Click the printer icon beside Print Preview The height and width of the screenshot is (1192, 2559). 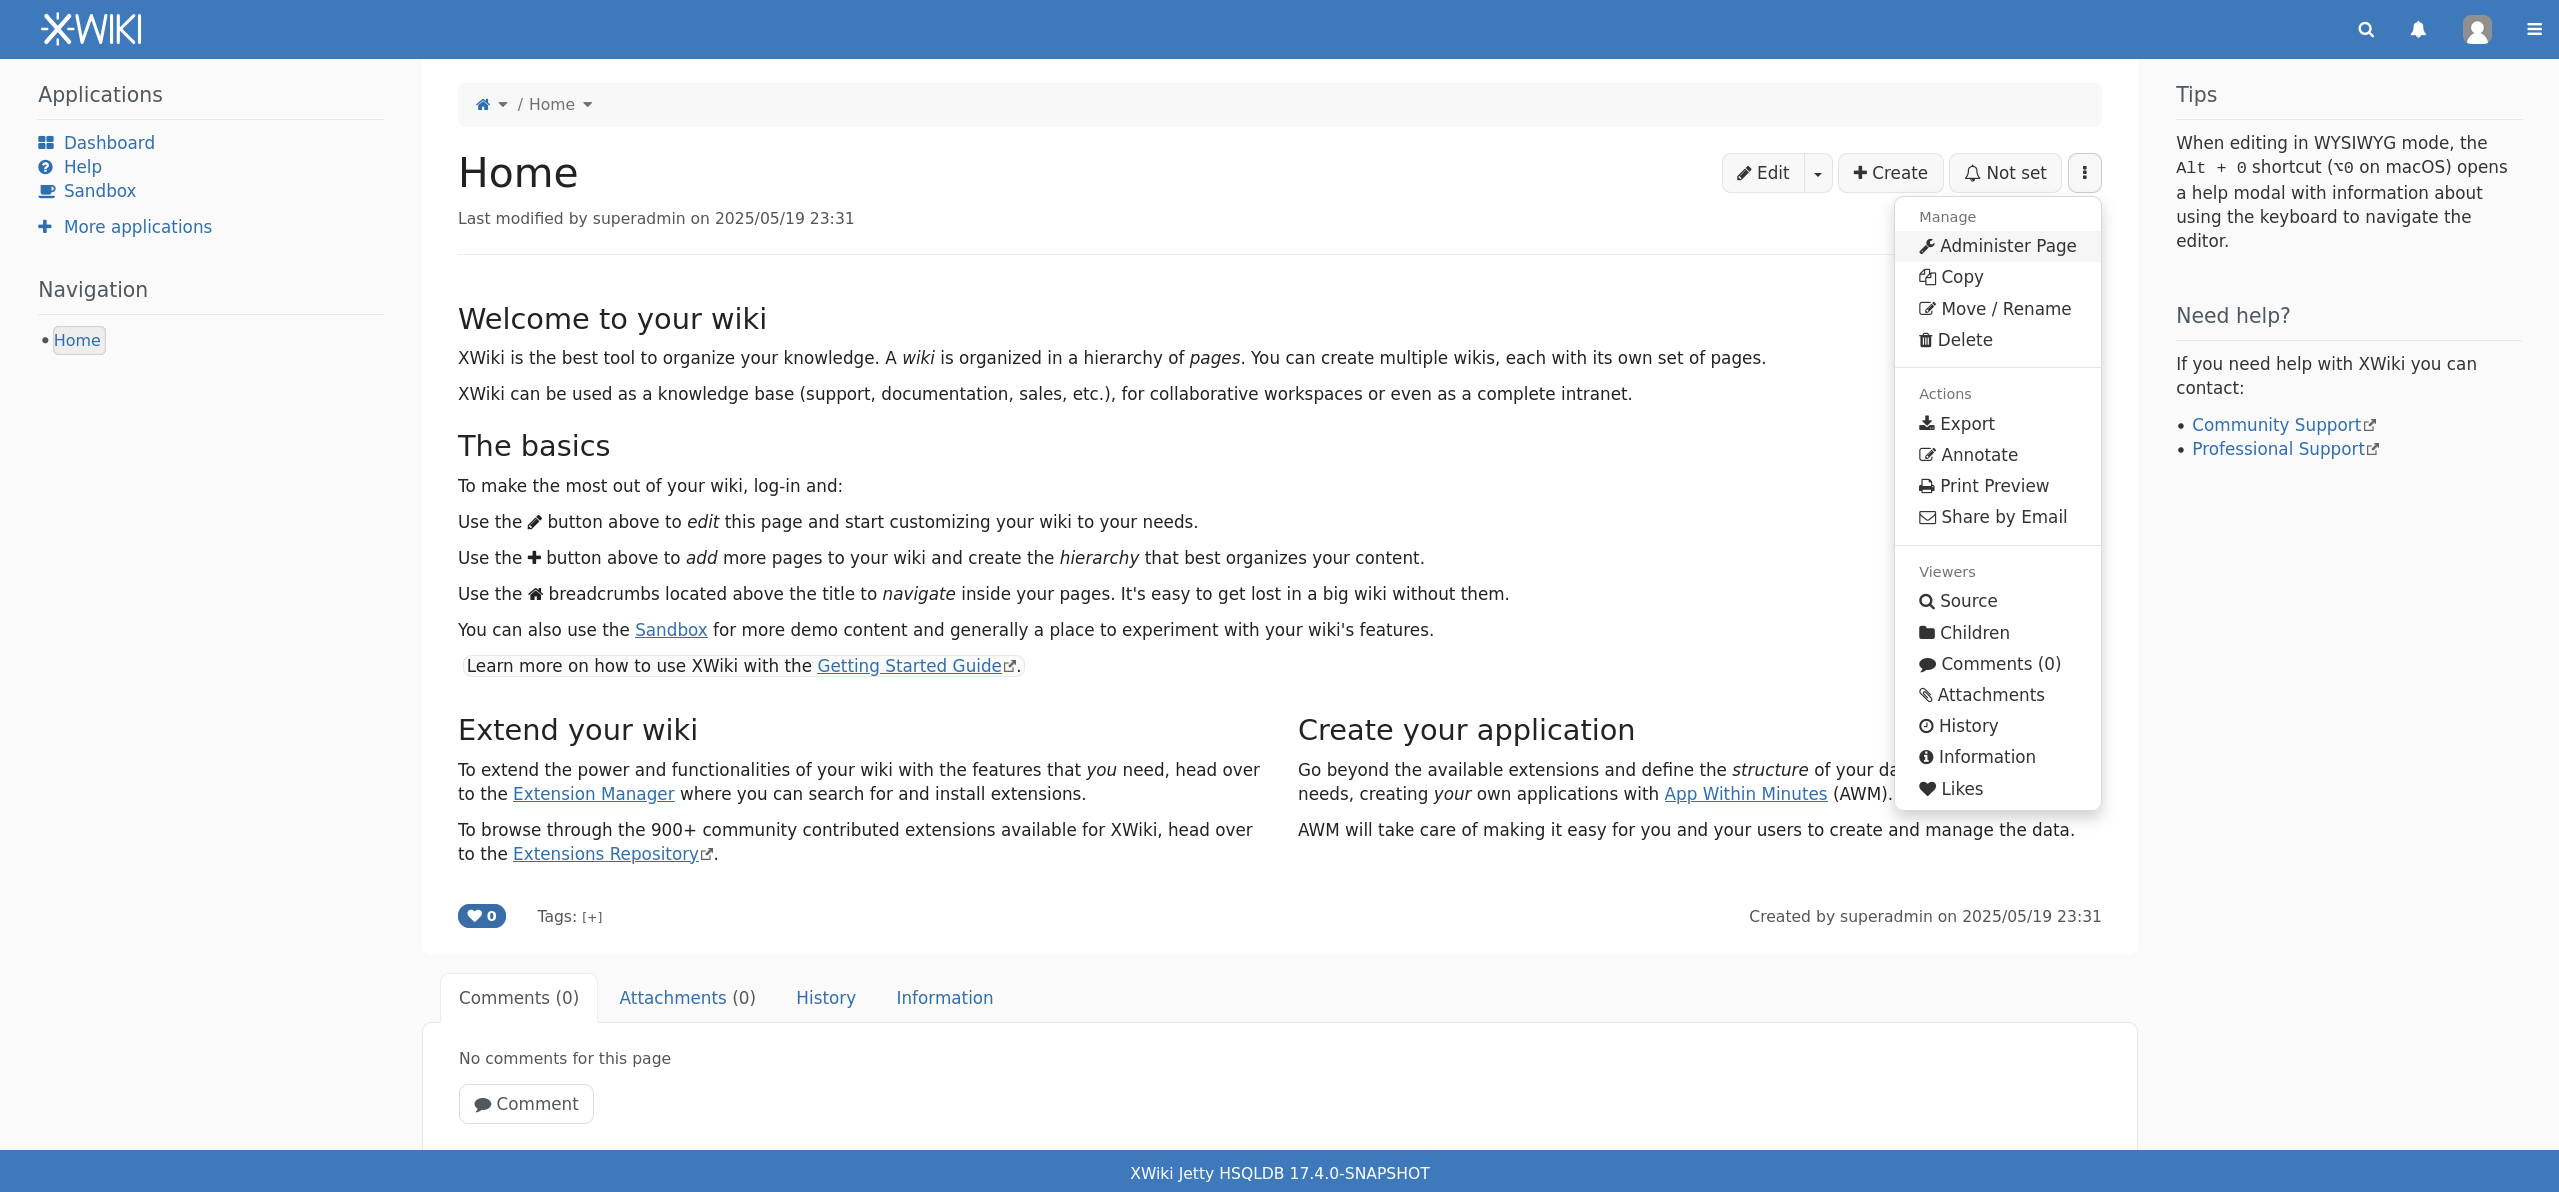click(x=1926, y=486)
